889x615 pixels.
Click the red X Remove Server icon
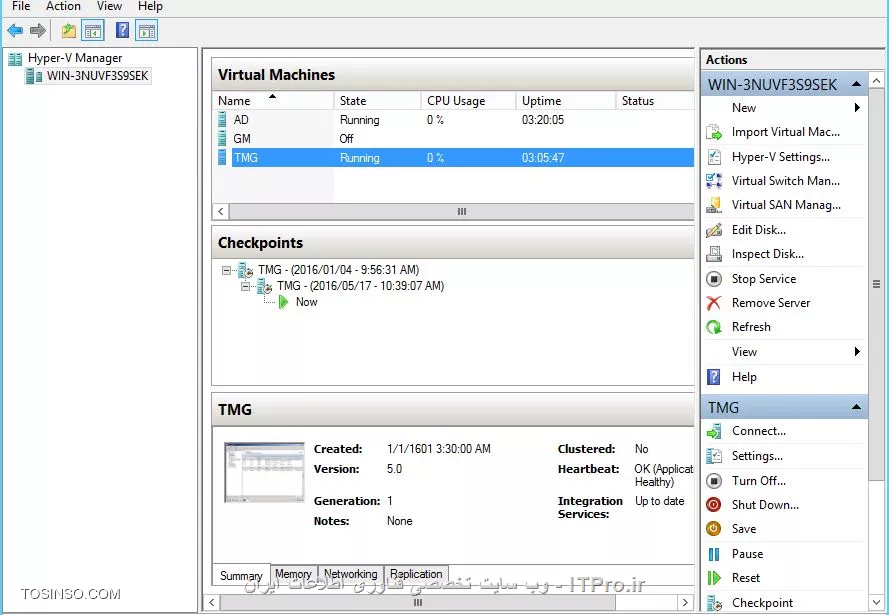click(x=714, y=303)
